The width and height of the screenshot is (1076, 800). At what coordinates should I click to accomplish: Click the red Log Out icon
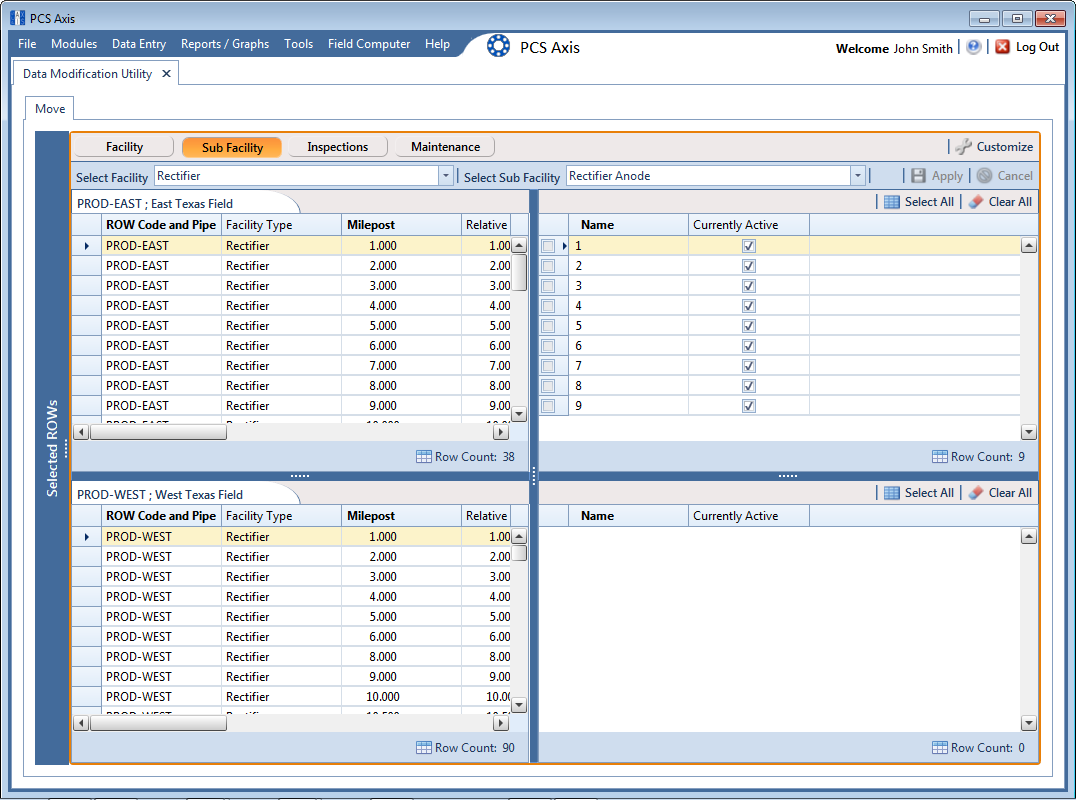(x=1002, y=47)
